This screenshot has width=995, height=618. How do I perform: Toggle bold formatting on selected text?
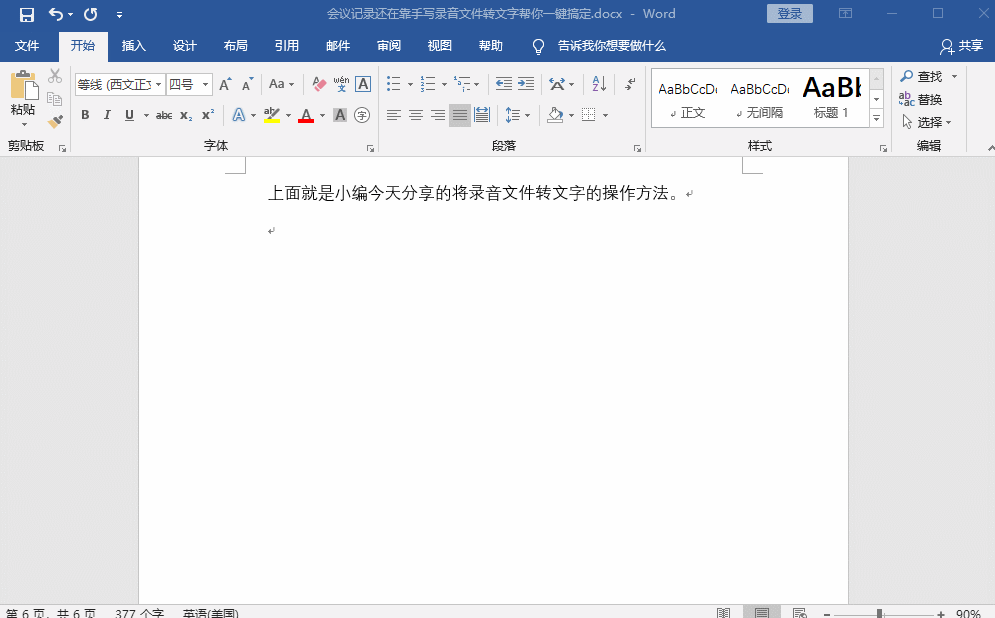coord(85,114)
